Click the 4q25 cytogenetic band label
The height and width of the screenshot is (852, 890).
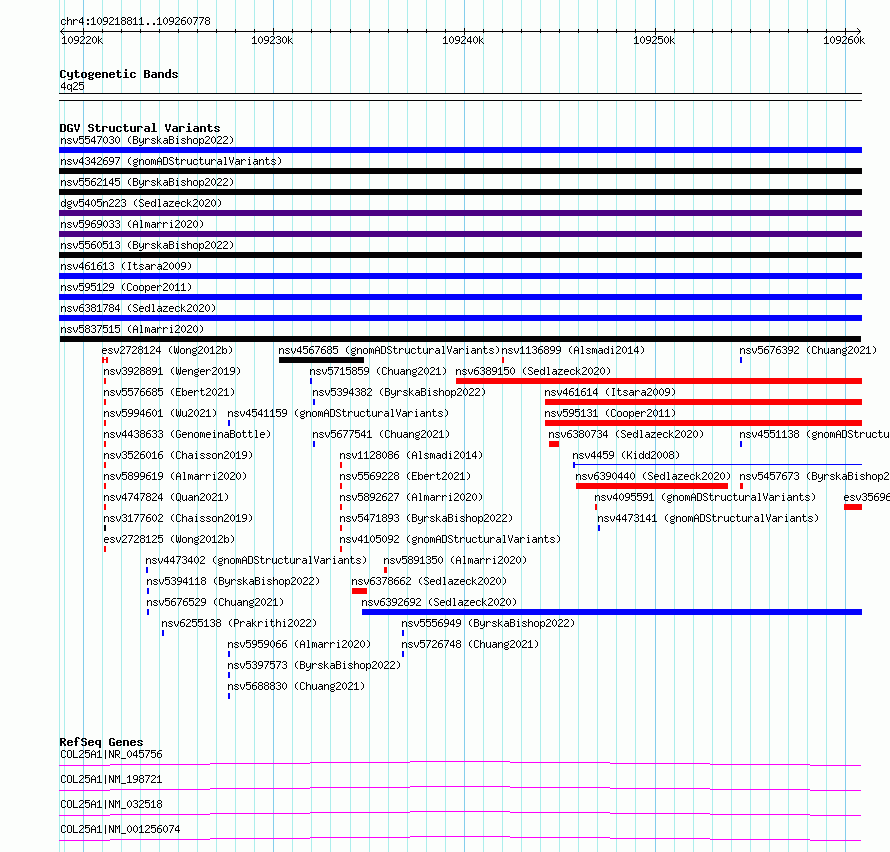click(72, 86)
